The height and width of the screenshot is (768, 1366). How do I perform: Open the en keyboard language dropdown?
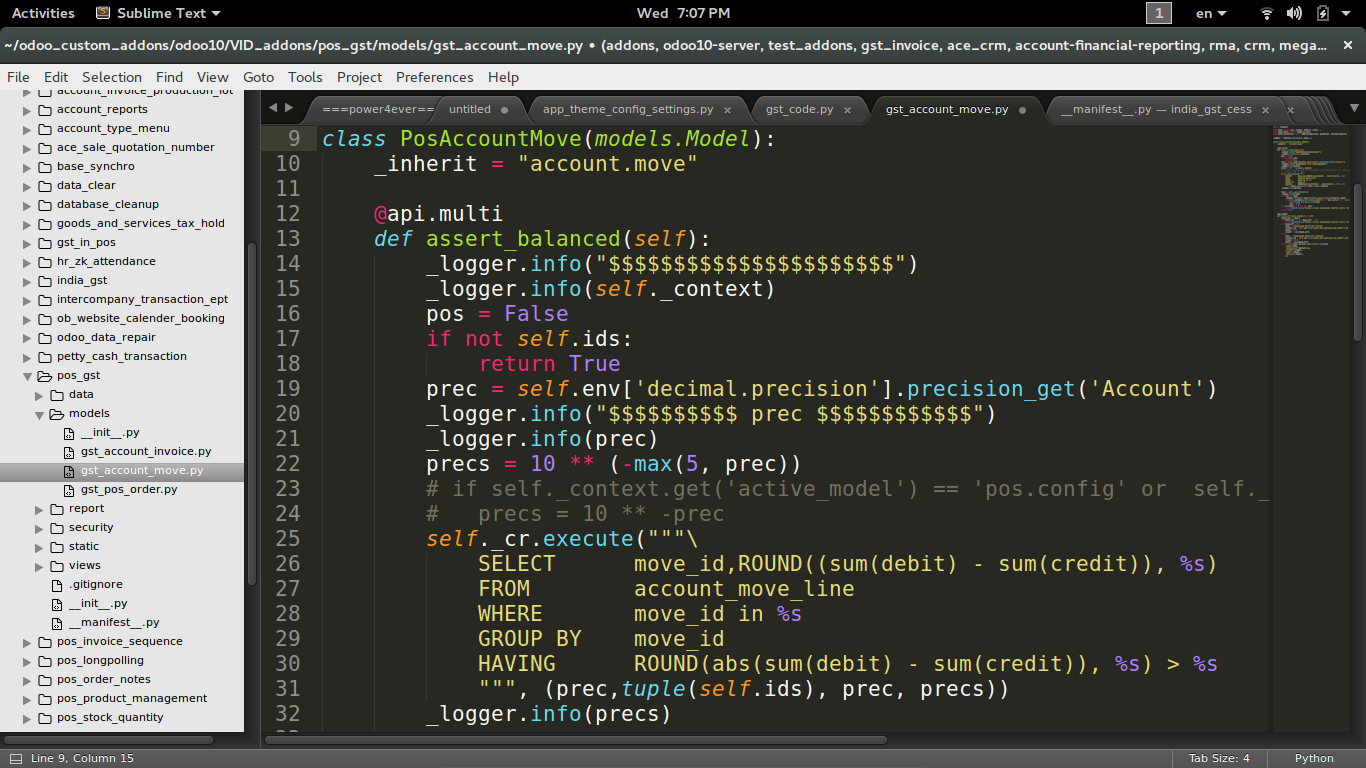1211,13
